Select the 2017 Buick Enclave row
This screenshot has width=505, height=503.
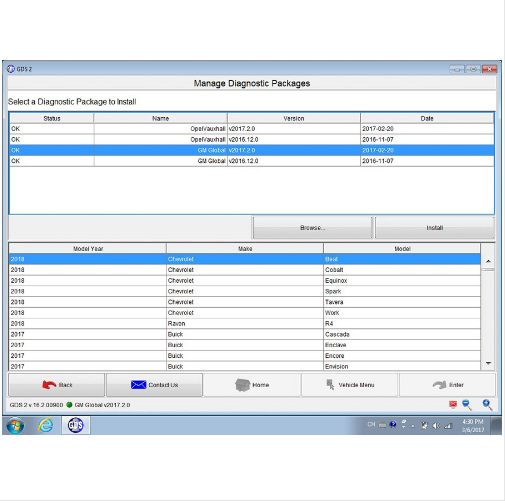point(245,345)
